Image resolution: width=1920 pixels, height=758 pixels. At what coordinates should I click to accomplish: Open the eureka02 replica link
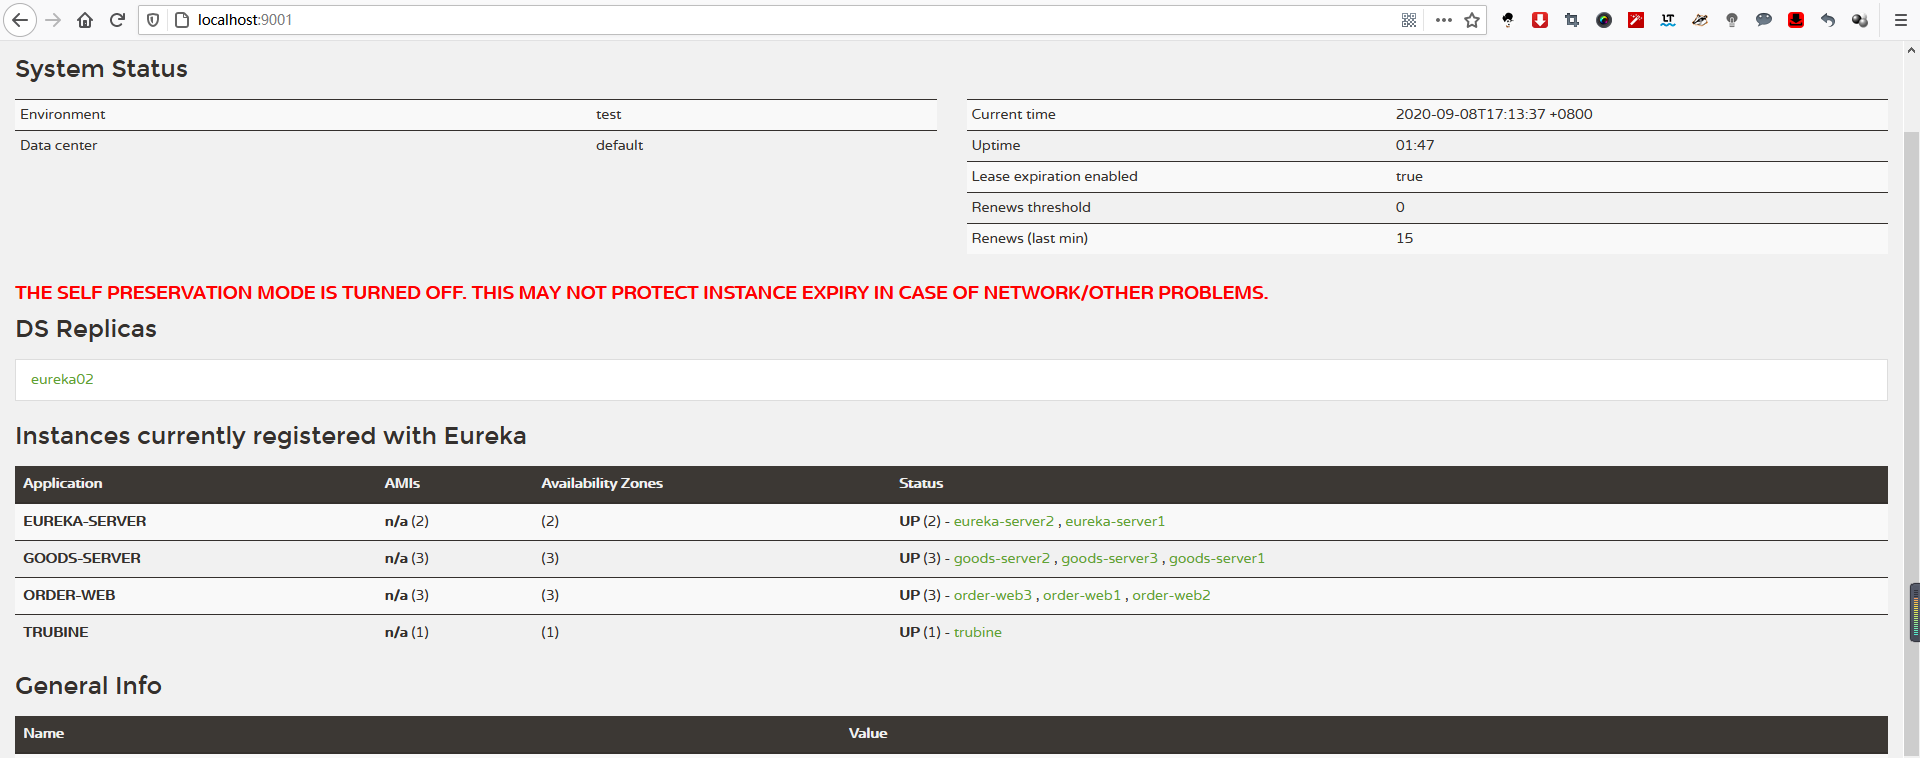[x=62, y=380]
